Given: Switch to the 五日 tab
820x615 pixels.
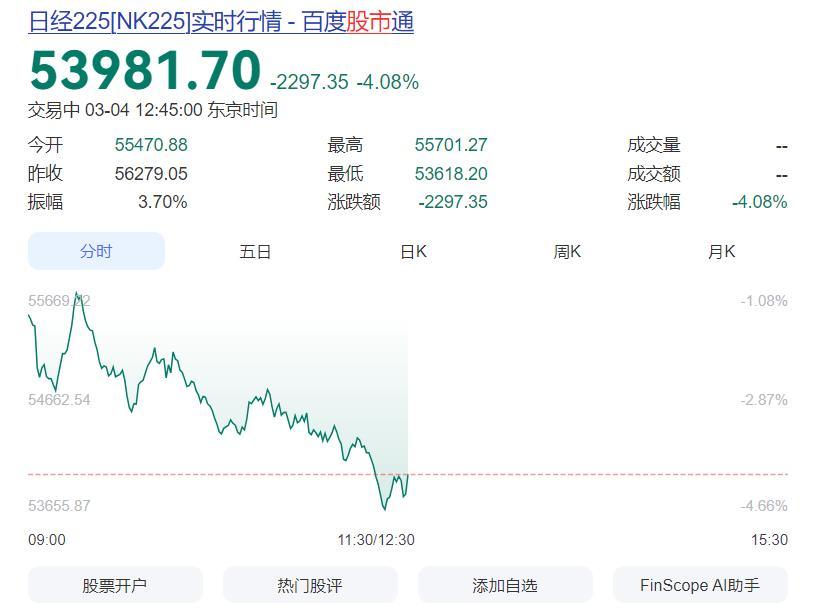Looking at the screenshot, I should 255,251.
